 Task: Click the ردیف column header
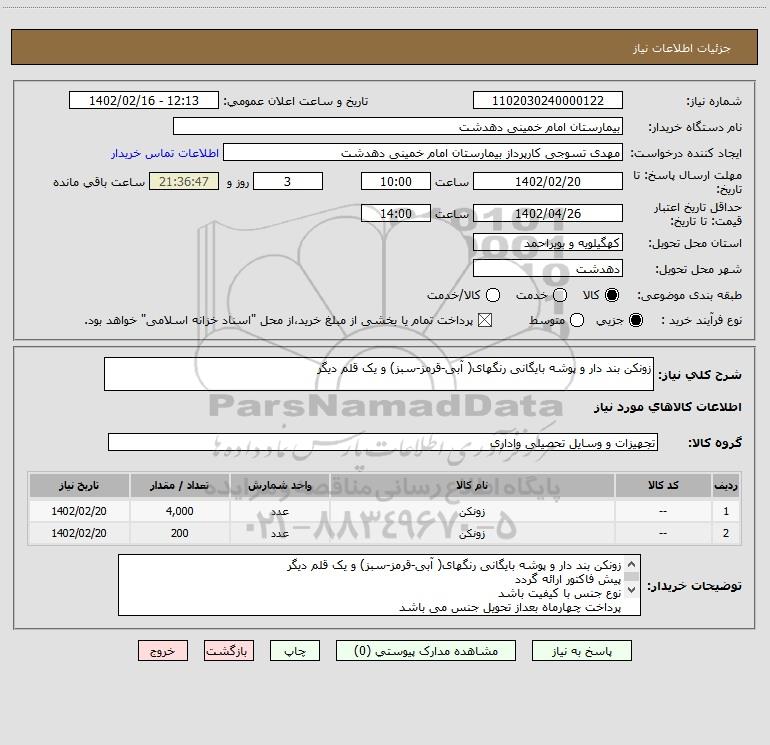726,485
